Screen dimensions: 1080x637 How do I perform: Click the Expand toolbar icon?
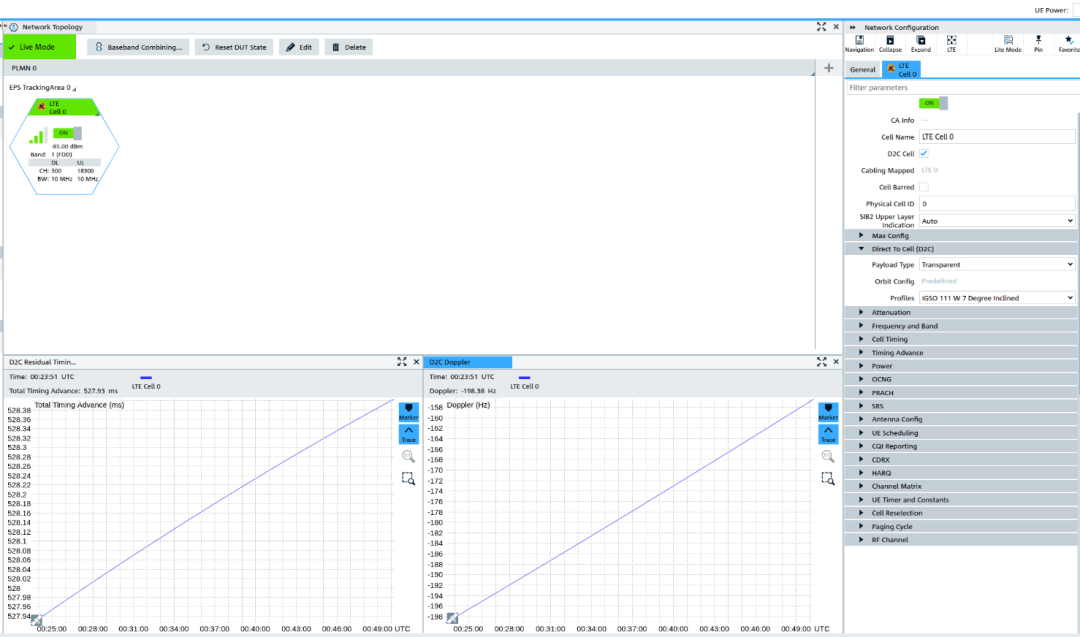pyautogui.click(x=921, y=43)
